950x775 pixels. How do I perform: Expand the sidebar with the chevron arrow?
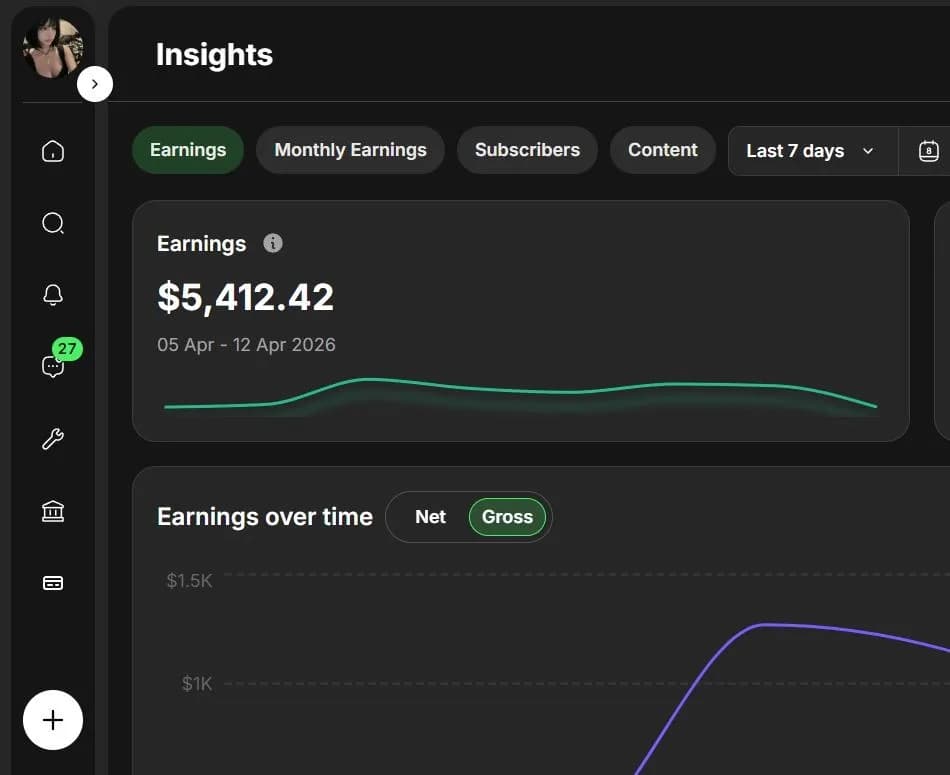click(x=95, y=84)
